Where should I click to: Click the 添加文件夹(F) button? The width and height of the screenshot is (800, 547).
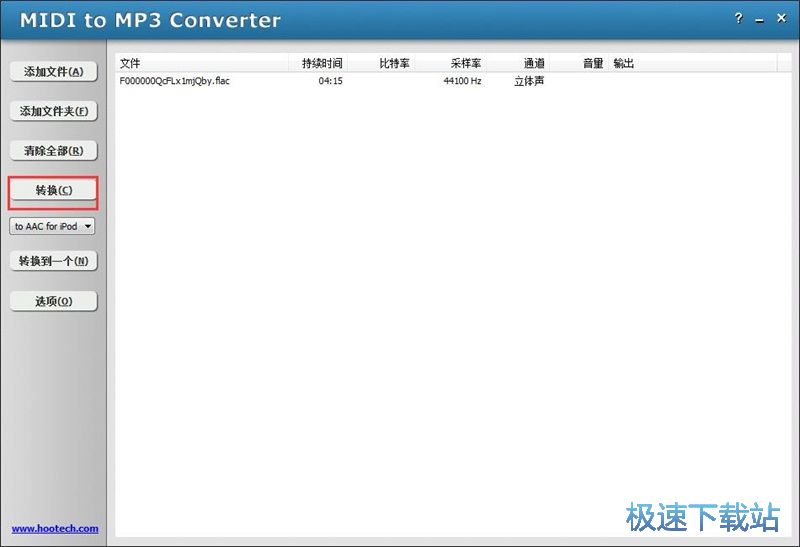pos(54,111)
